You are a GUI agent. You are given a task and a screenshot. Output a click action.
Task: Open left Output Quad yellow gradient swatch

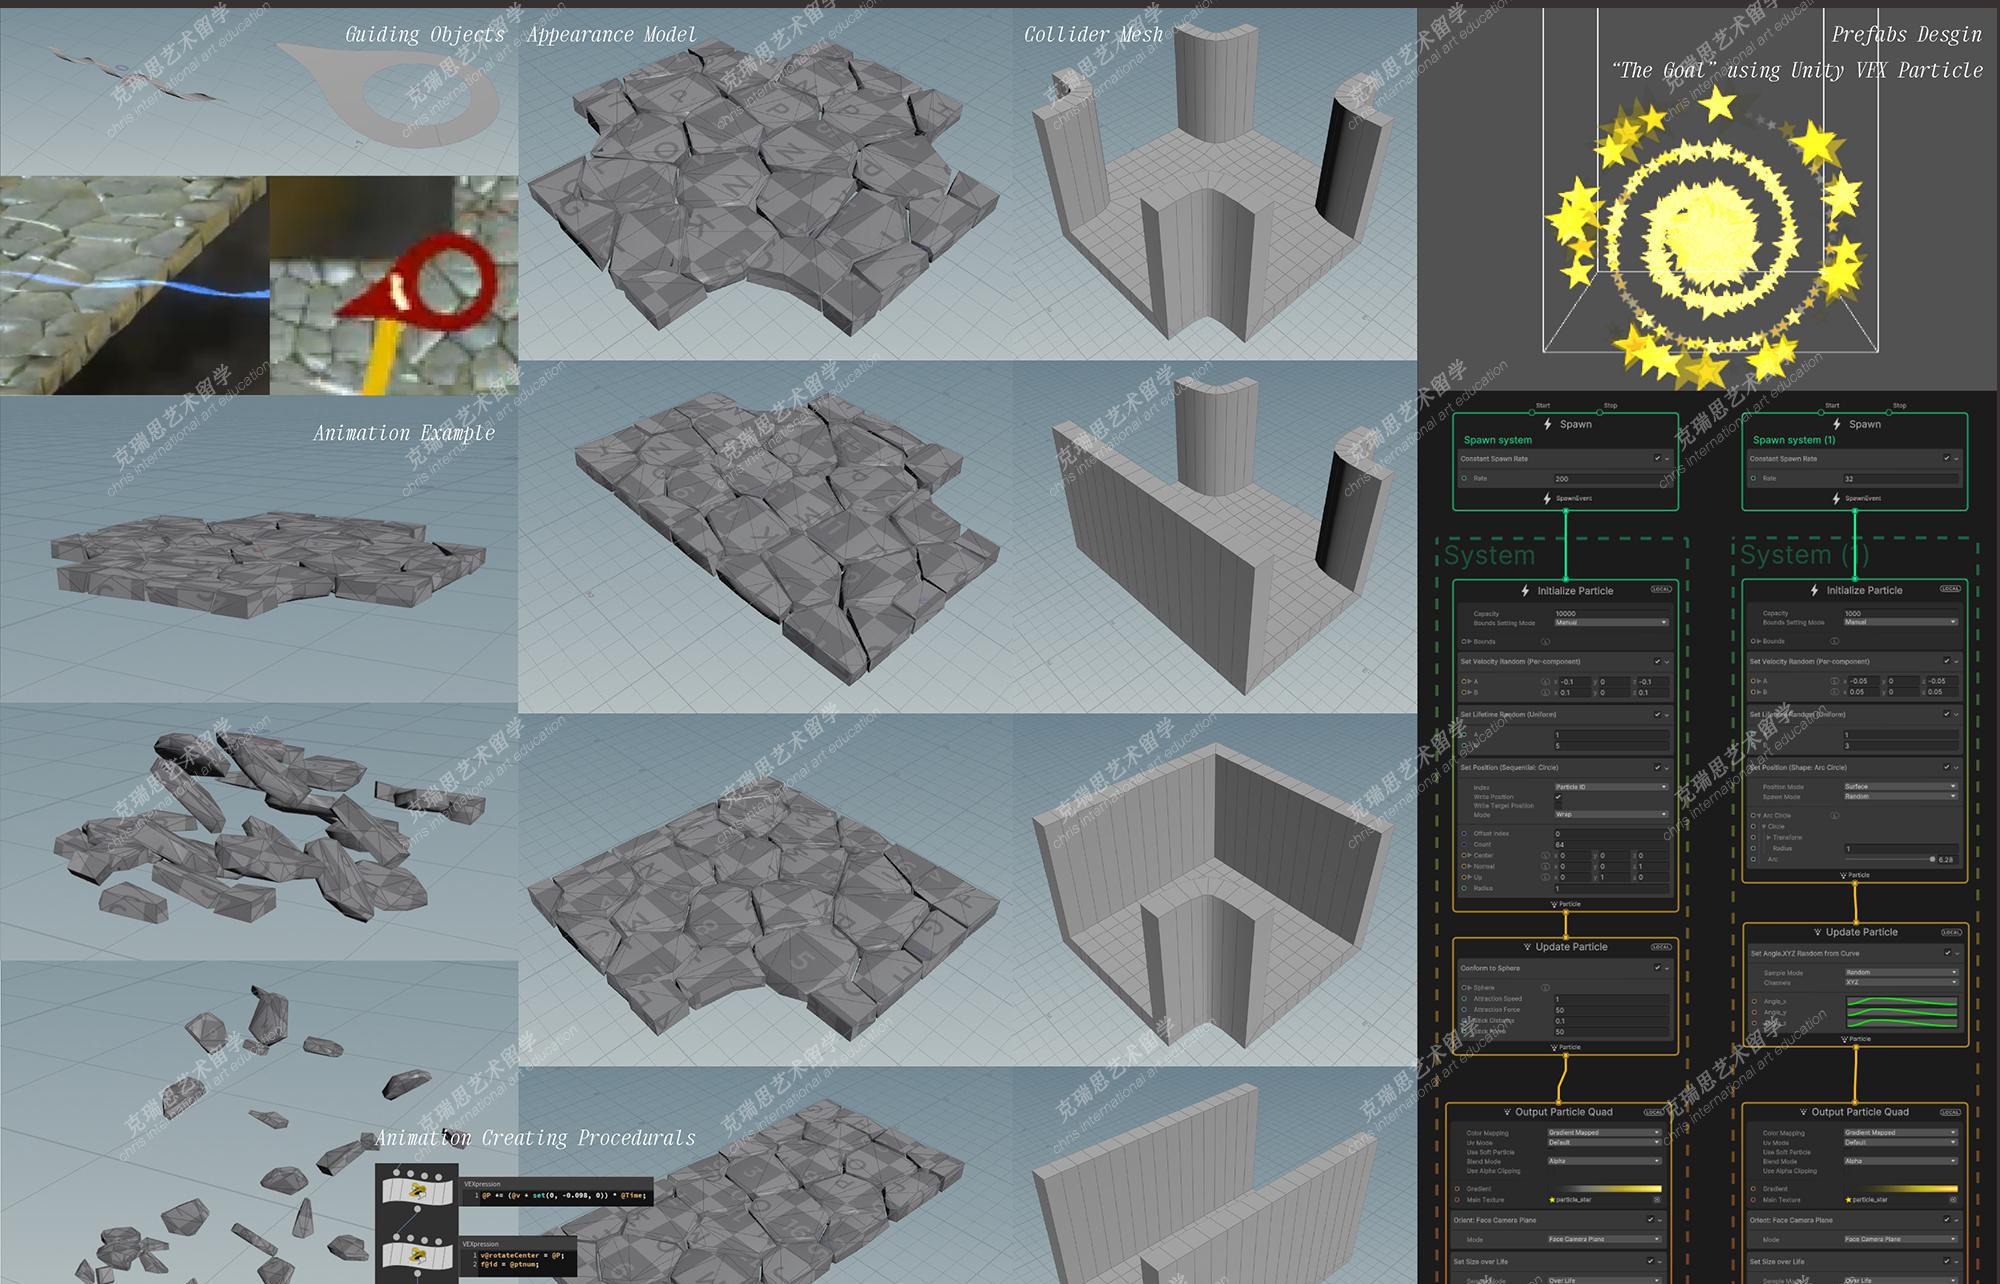tap(1605, 1189)
